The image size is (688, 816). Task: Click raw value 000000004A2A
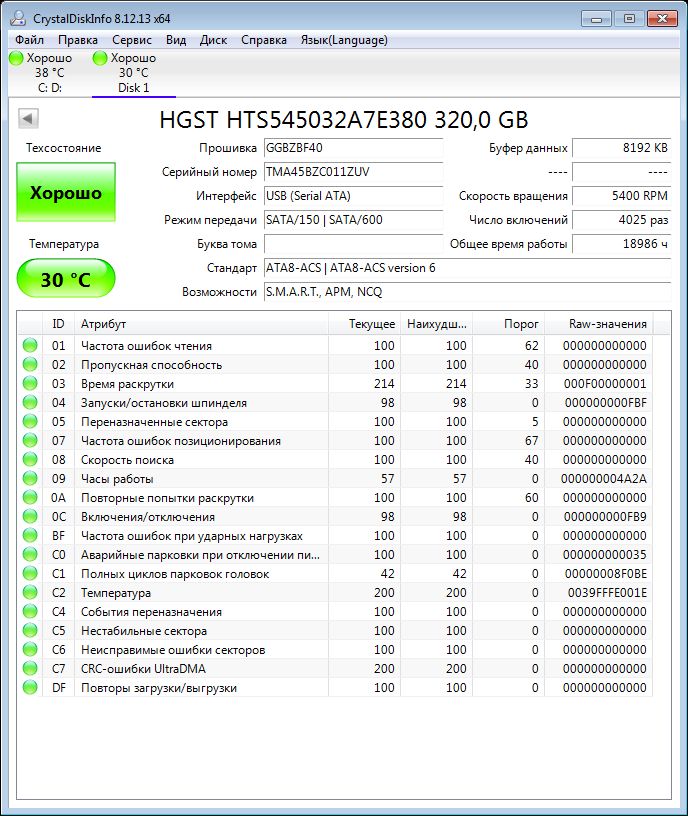click(x=604, y=479)
